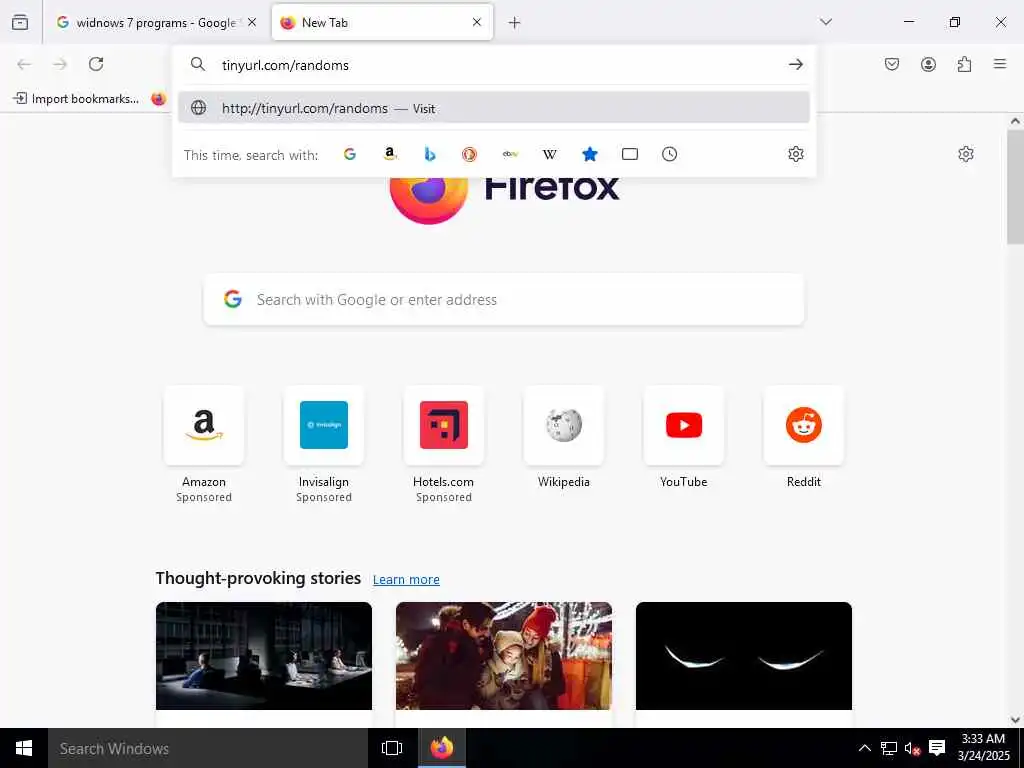Expand the list all tabs chevron
Screen dimensions: 1024x768
[826, 22]
